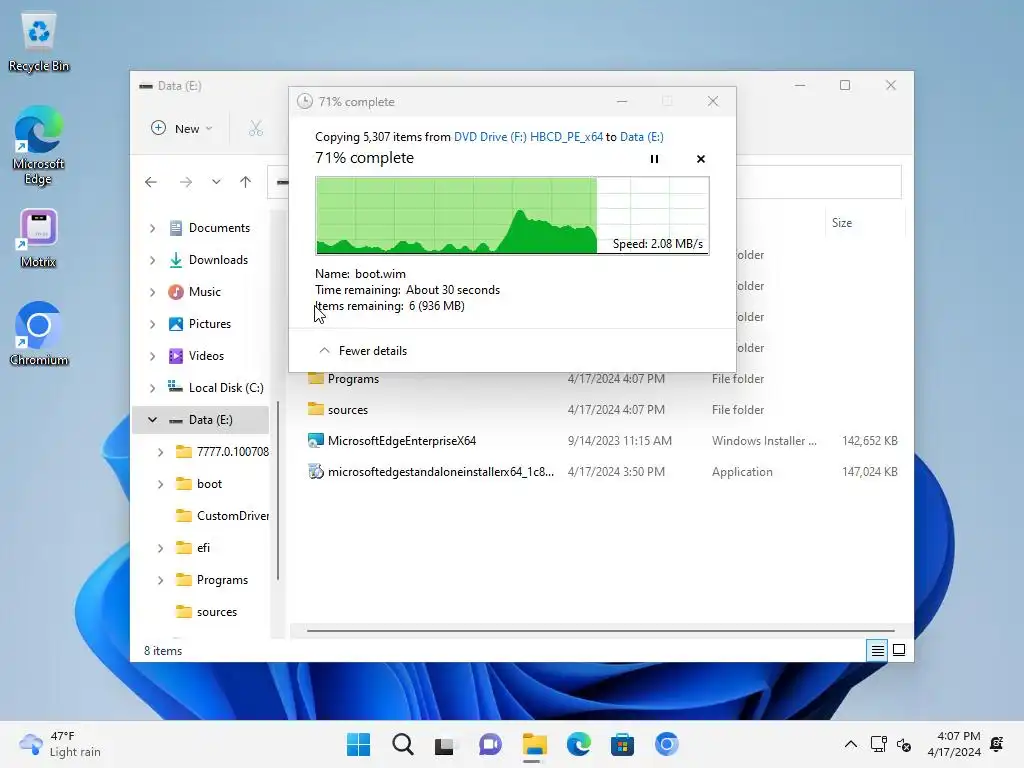Viewport: 1024px width, 768px height.
Task: Open clock and date in taskbar
Action: [x=954, y=744]
